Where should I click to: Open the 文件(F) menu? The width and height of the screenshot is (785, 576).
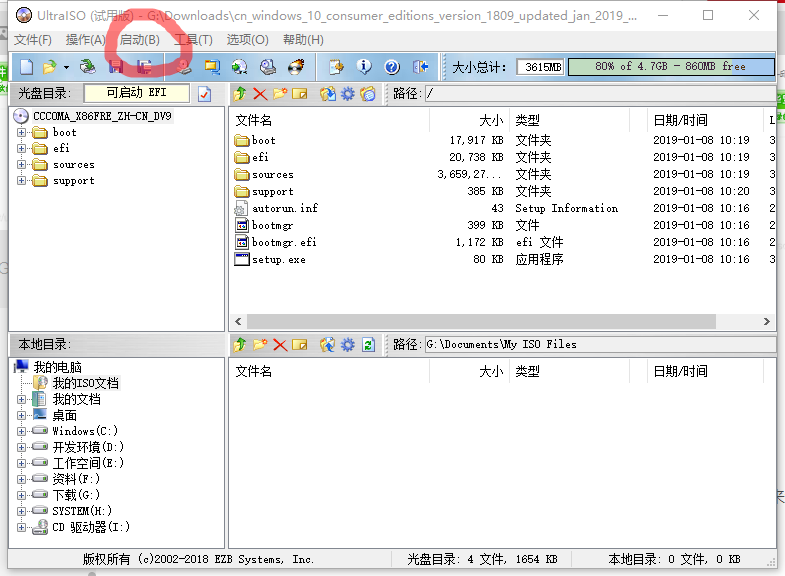(33, 40)
